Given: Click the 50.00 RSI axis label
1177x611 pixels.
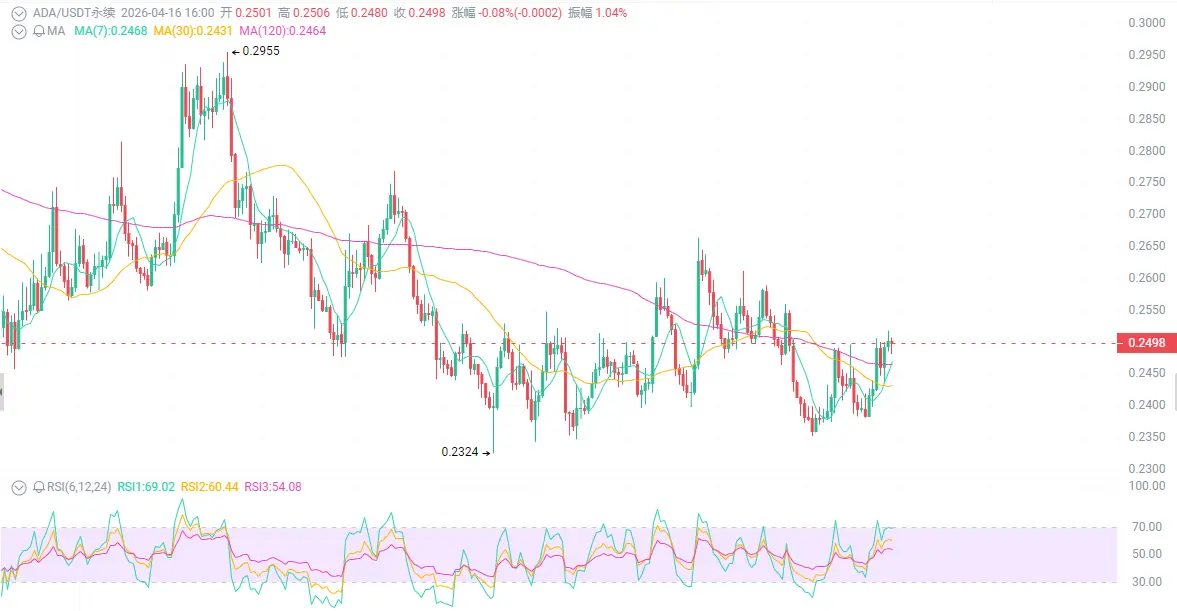Looking at the screenshot, I should tap(1147, 554).
